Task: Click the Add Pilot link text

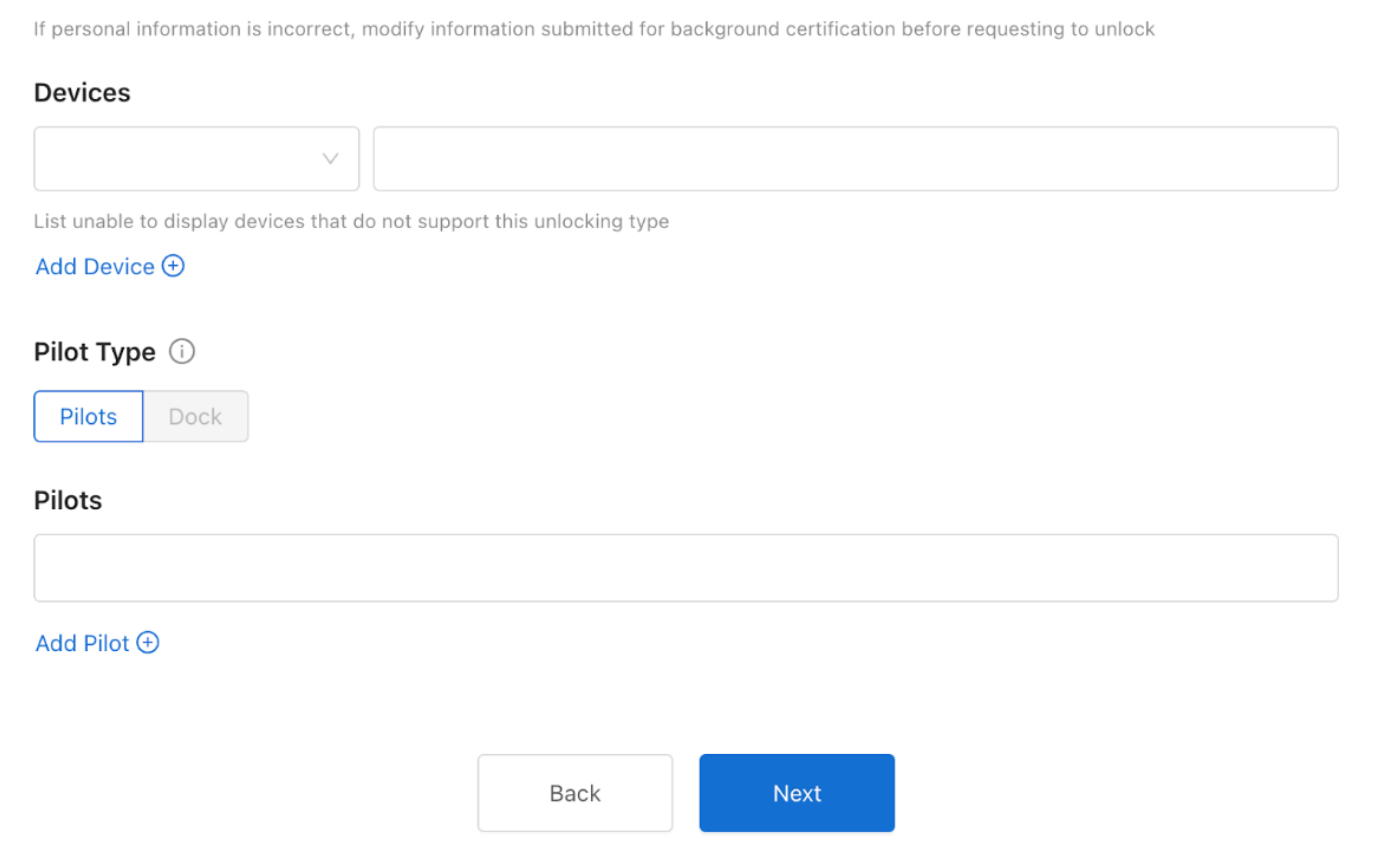Action: tap(83, 644)
